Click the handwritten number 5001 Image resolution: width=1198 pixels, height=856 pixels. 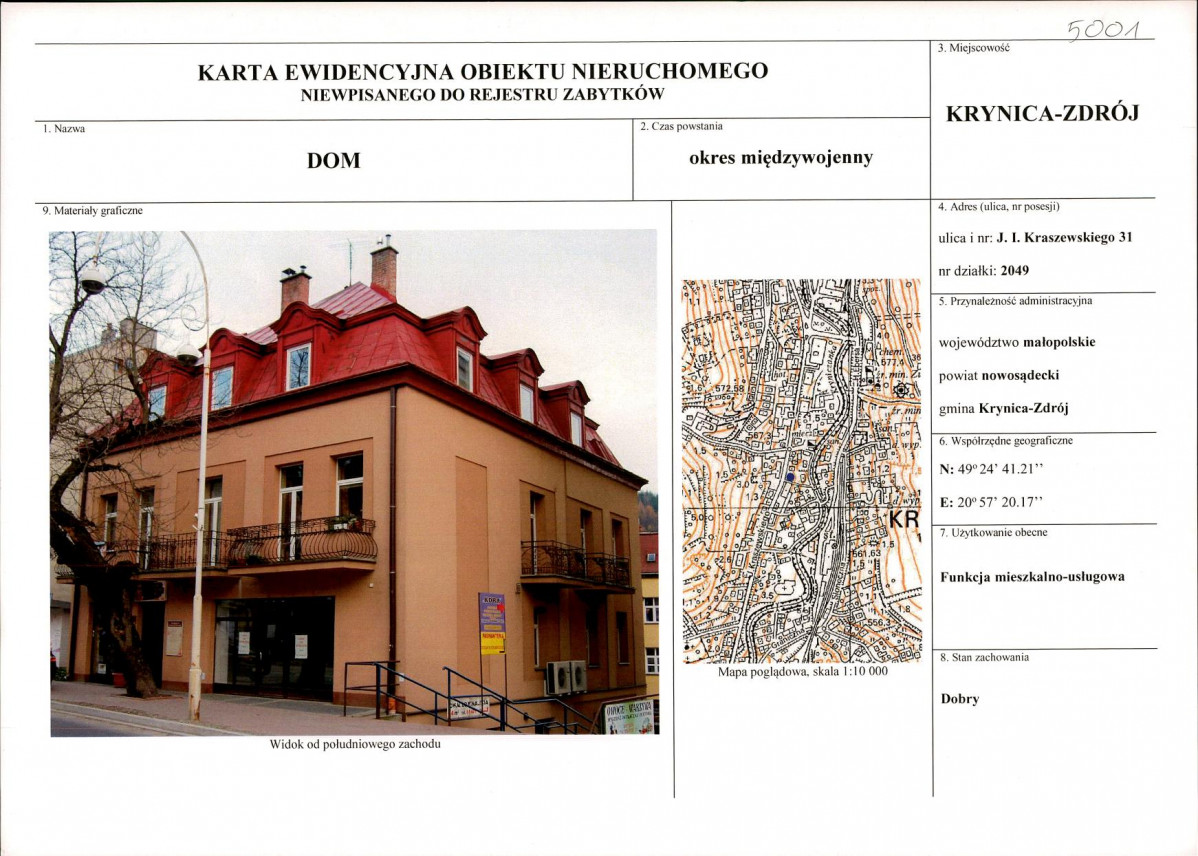pyautogui.click(x=1104, y=30)
